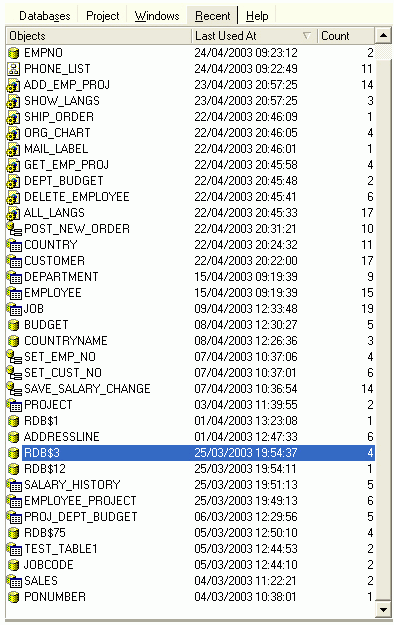394x625 pixels.
Task: Select the TEST_TABLE1 object name
Action: pos(61,549)
